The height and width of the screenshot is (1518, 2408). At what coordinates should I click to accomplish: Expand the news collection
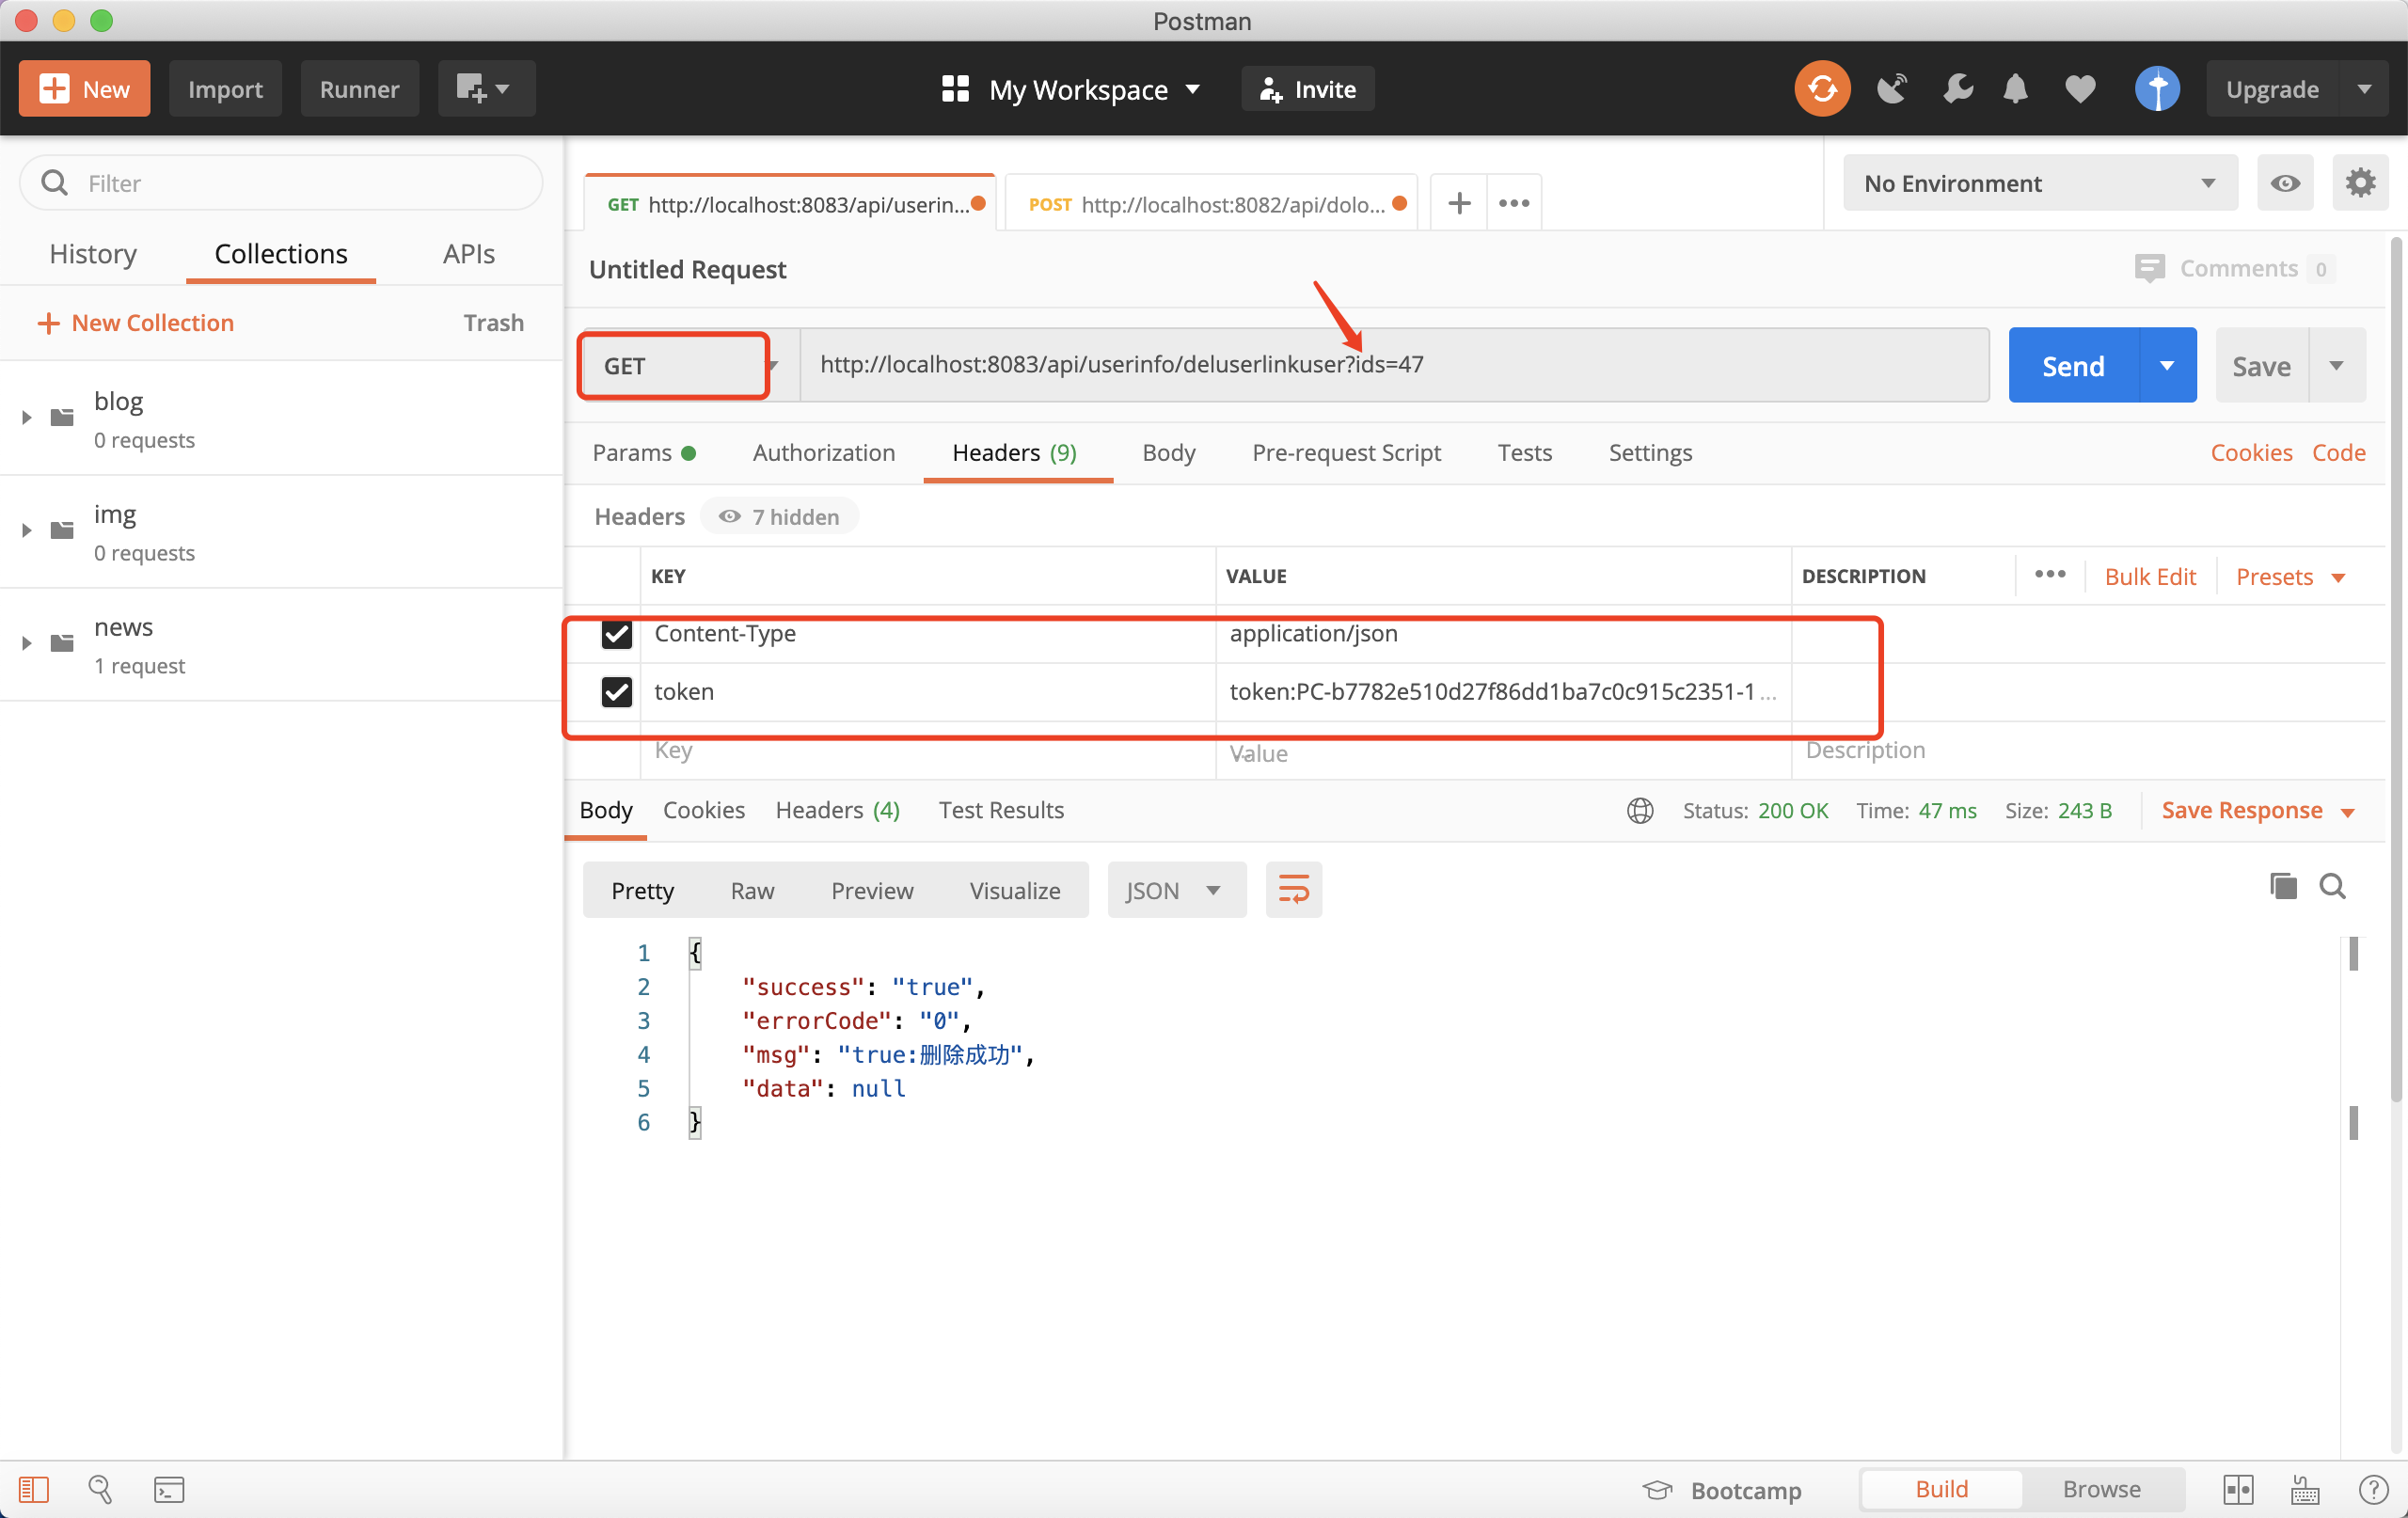pyautogui.click(x=27, y=643)
